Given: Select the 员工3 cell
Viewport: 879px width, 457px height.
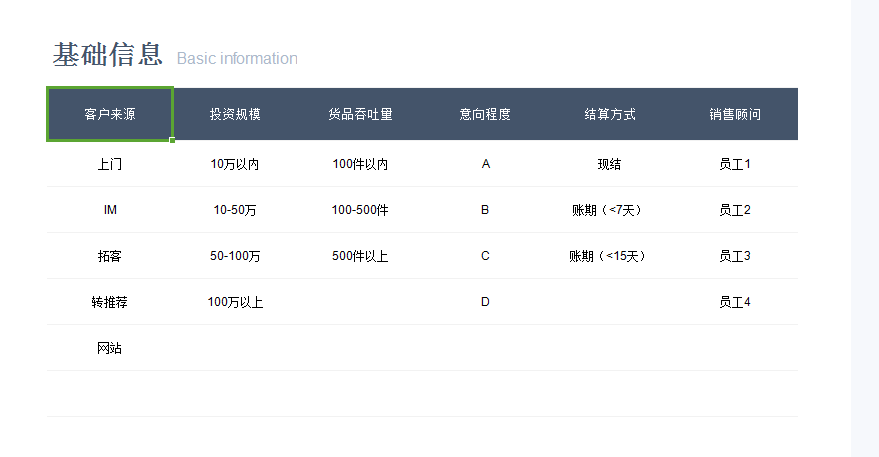Looking at the screenshot, I should (735, 256).
